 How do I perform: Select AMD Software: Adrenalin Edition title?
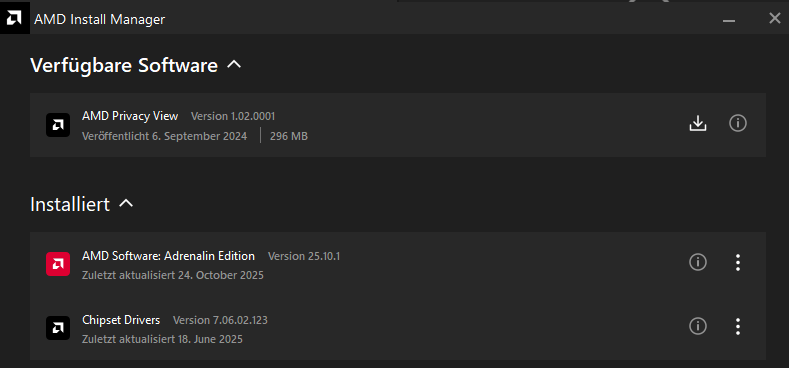tap(168, 256)
